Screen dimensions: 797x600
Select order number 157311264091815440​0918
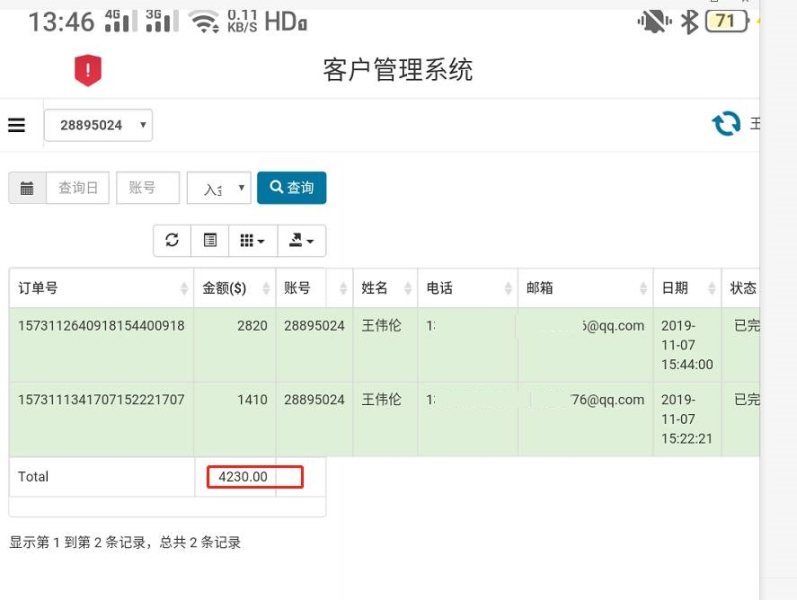(101, 326)
